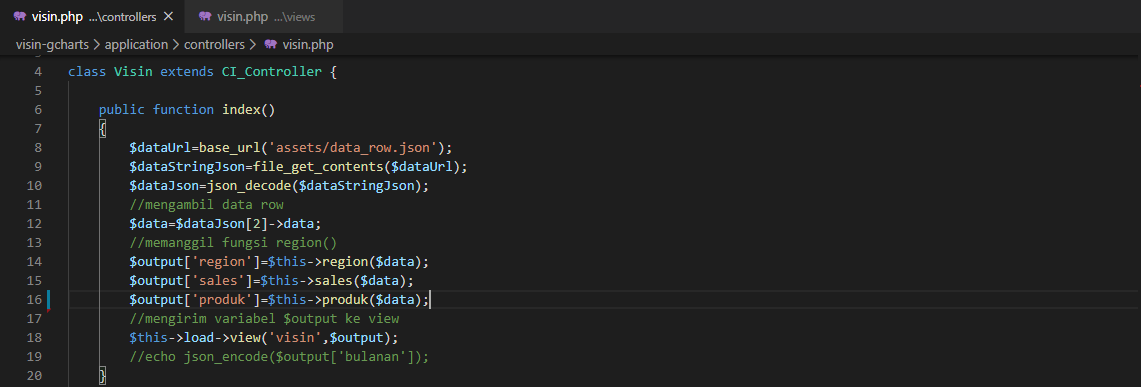Click line number 18 in the gutter
The image size is (1141, 387).
click(x=34, y=338)
